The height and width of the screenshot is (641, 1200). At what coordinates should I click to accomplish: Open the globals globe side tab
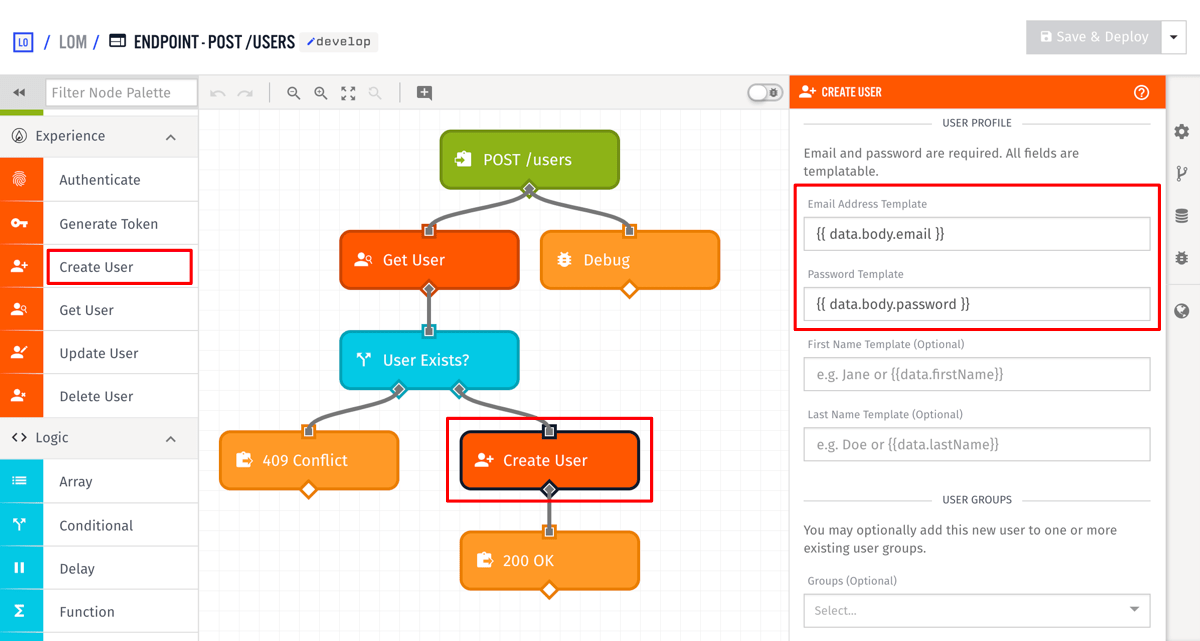tap(1182, 311)
